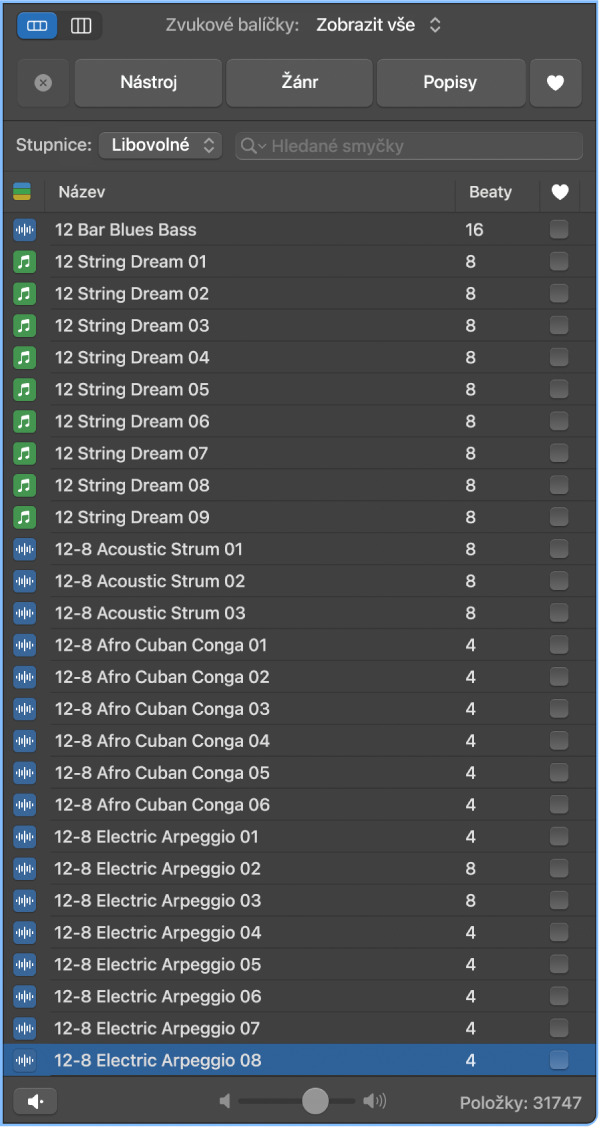Viewport: 599px width, 1128px height.
Task: Click green MIDI note icon of 12 String Dream 01
Action: (x=25, y=262)
